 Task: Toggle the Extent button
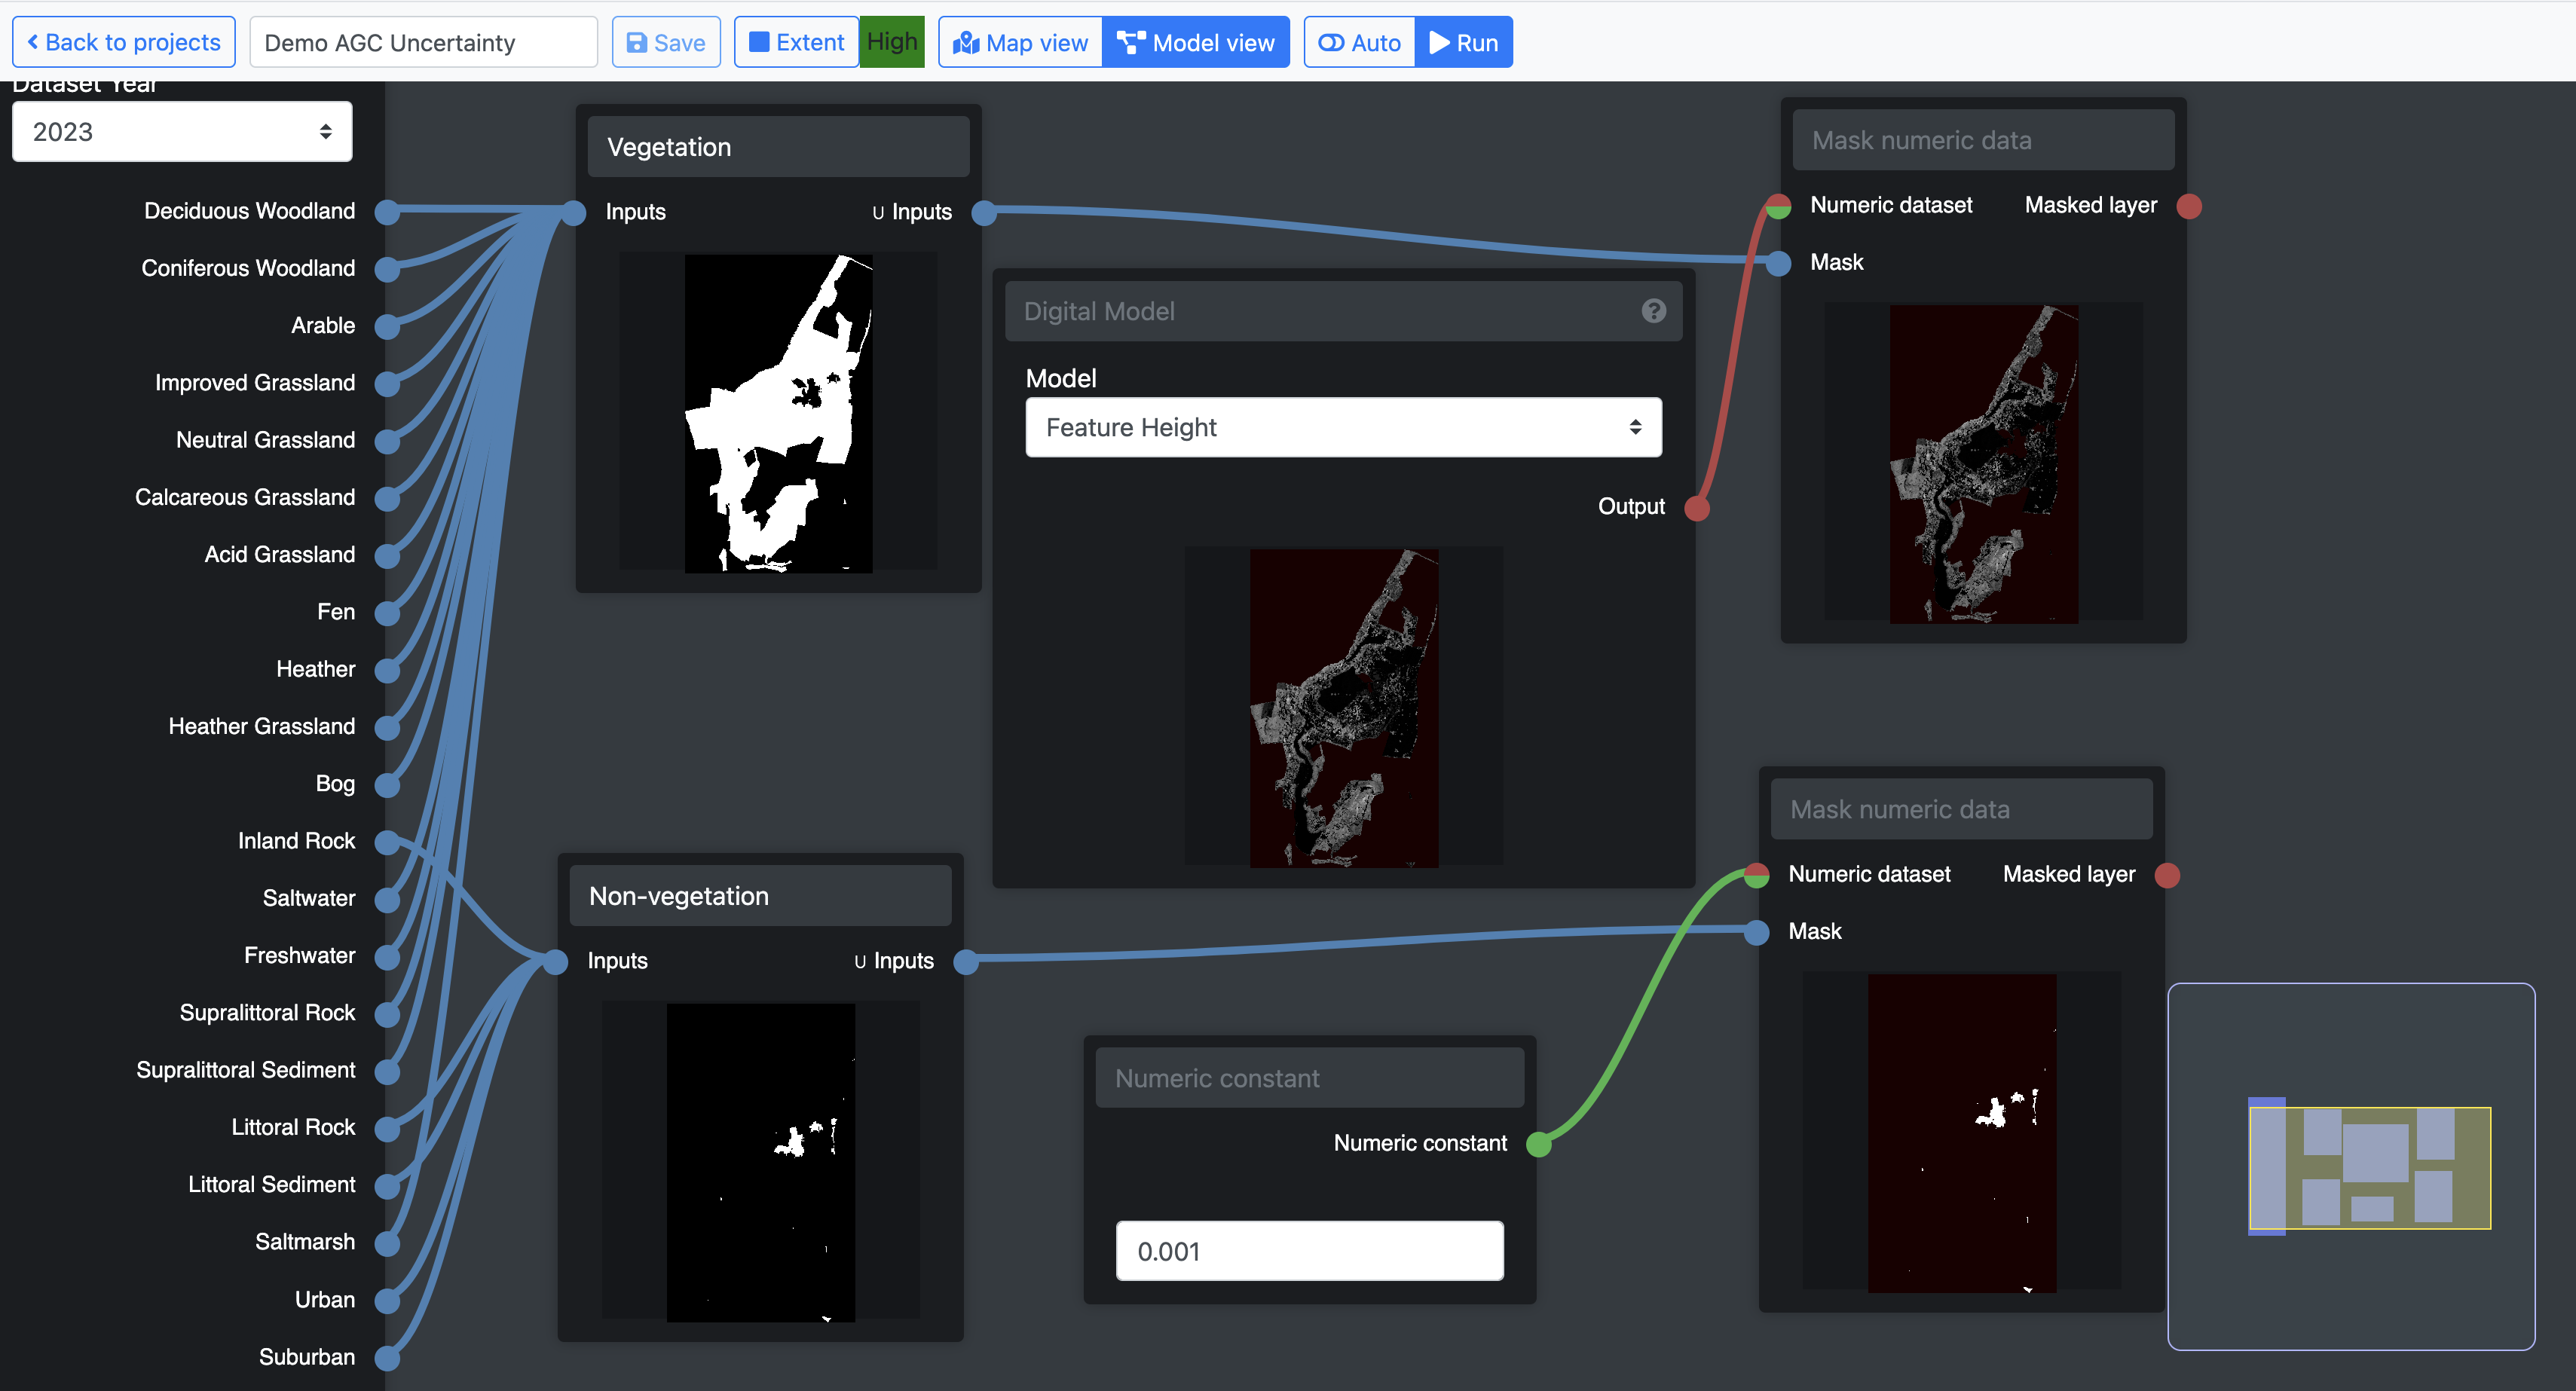[x=796, y=43]
